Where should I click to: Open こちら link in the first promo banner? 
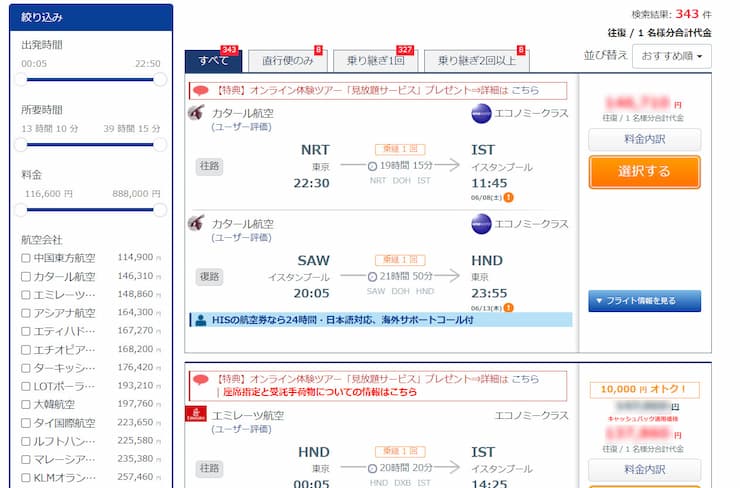coord(525,90)
